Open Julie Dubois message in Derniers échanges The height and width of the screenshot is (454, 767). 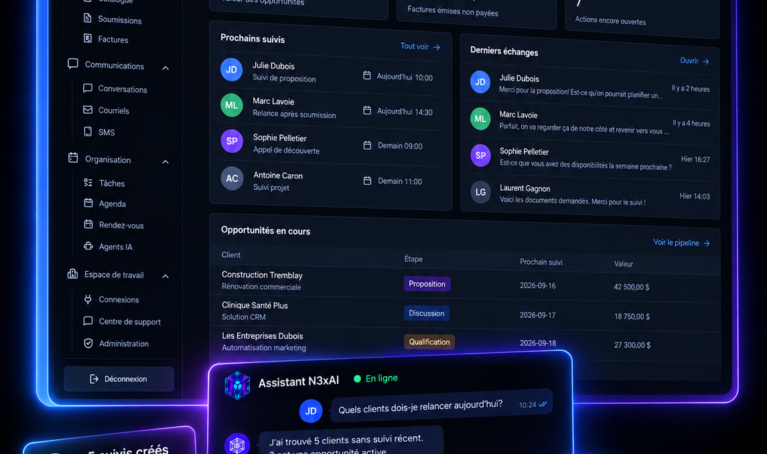[589, 86]
